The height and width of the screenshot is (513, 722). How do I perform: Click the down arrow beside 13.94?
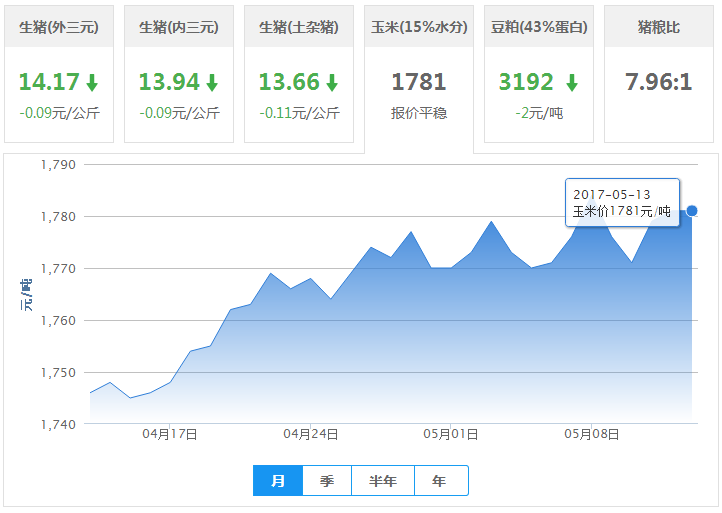pos(212,83)
